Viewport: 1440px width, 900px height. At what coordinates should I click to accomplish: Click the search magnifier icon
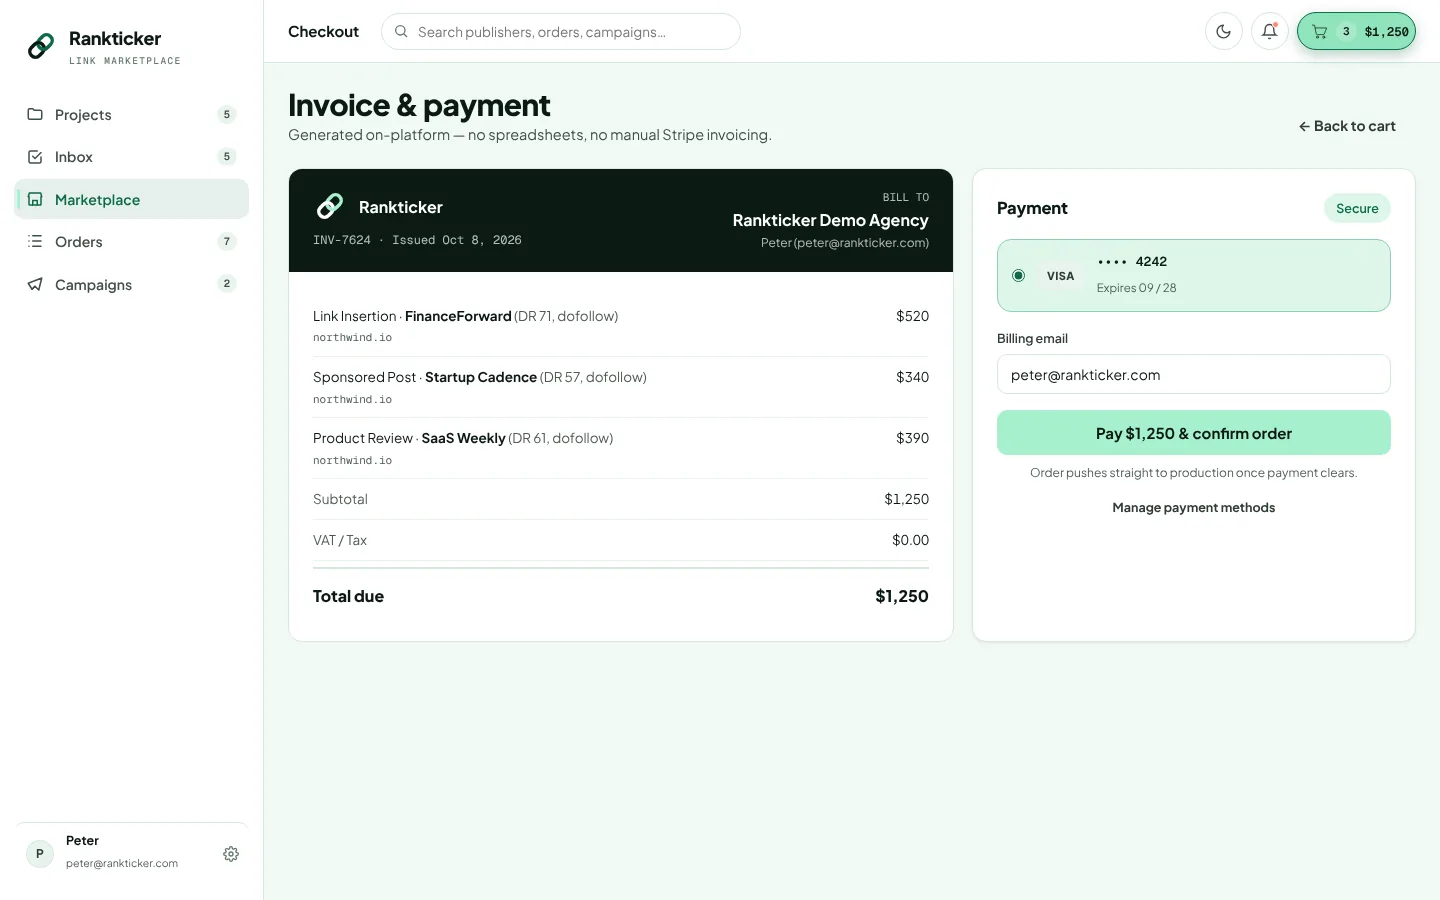point(401,32)
